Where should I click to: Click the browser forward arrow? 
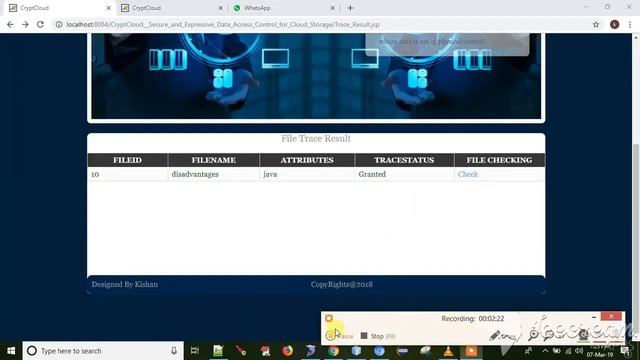coord(25,24)
